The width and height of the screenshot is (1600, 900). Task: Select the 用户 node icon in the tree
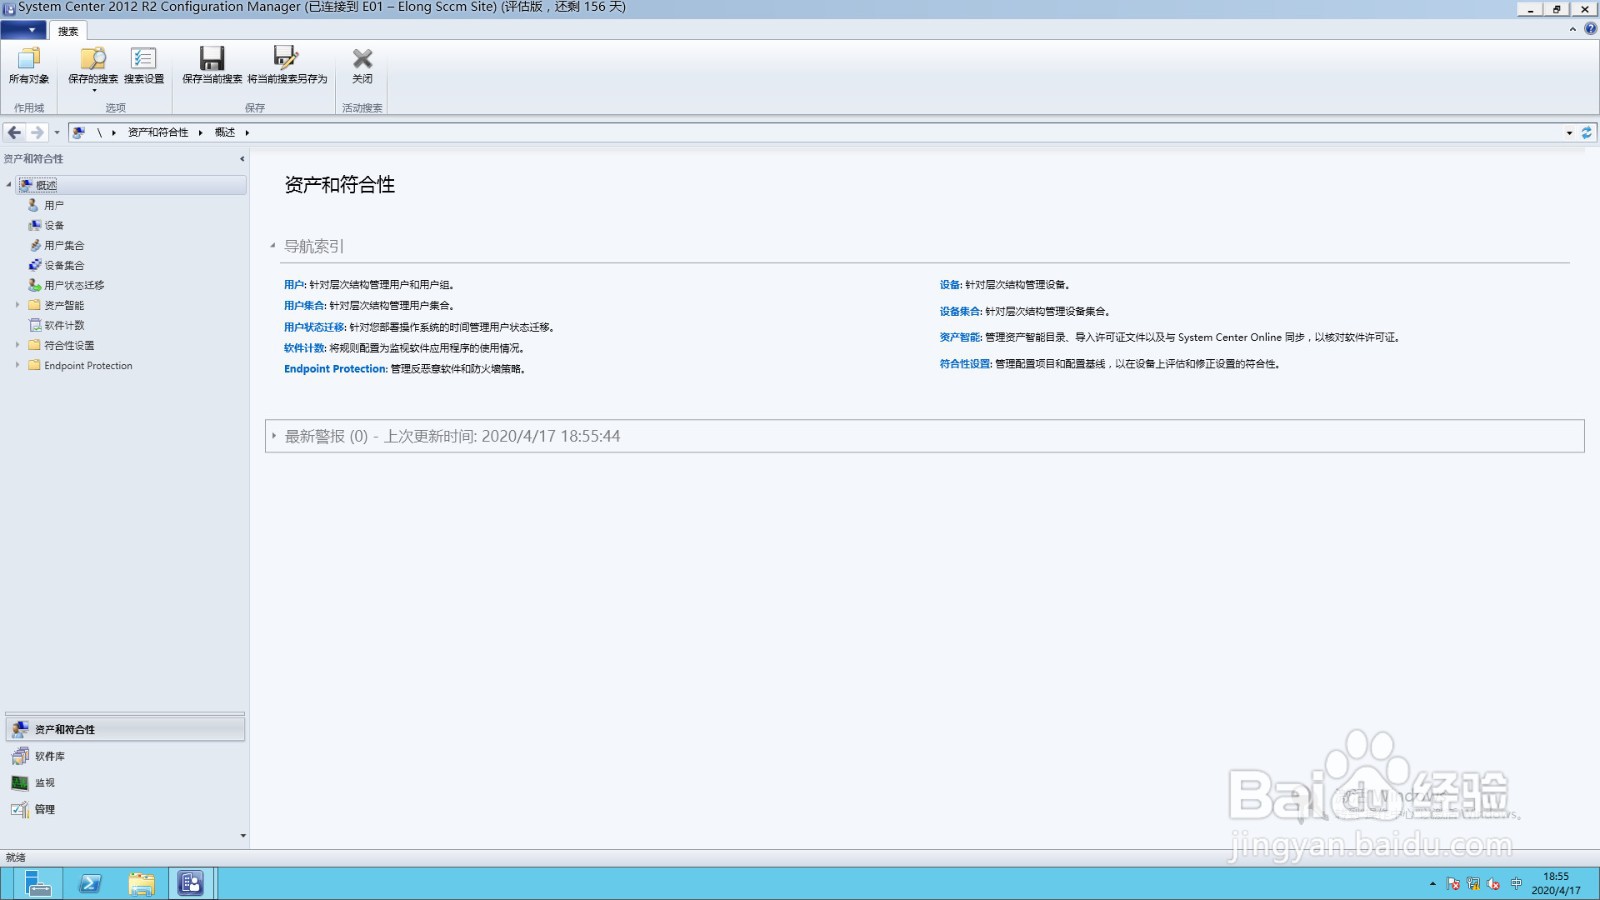pos(34,204)
